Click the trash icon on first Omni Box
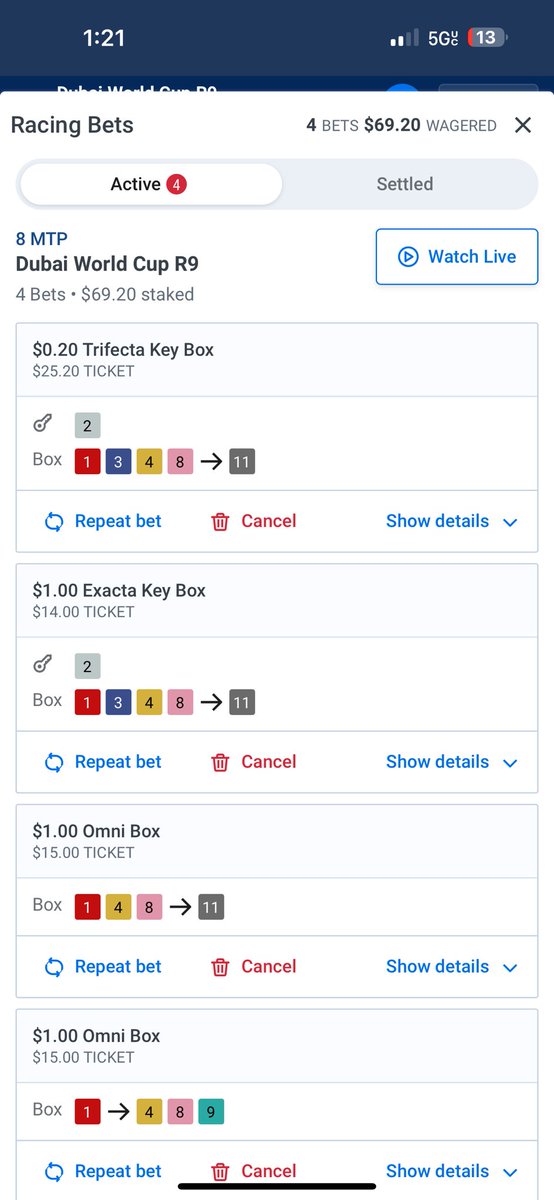Image resolution: width=554 pixels, height=1200 pixels. click(220, 968)
